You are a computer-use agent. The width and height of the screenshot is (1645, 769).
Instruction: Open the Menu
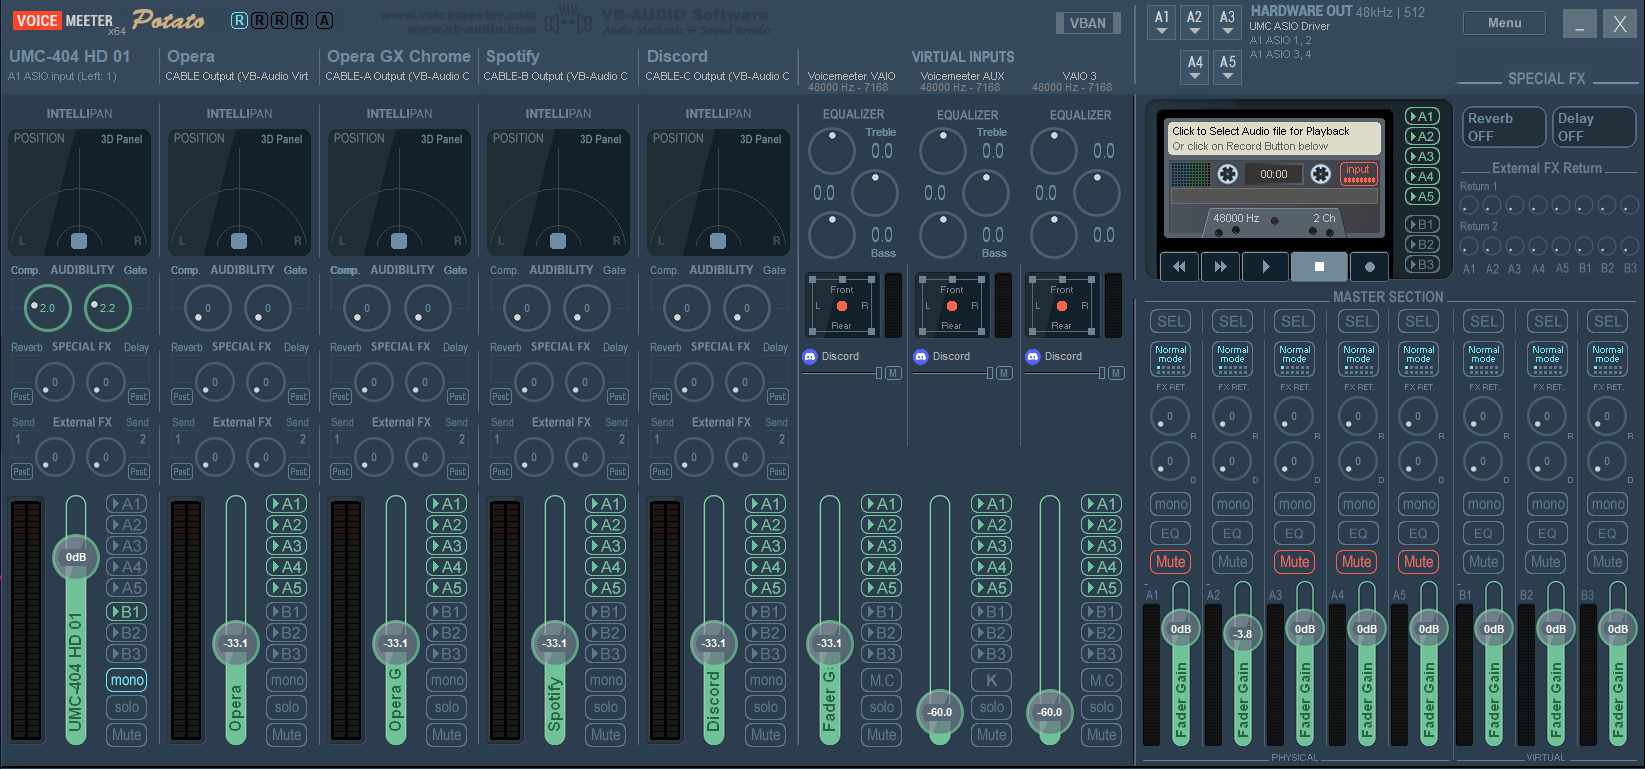1504,23
